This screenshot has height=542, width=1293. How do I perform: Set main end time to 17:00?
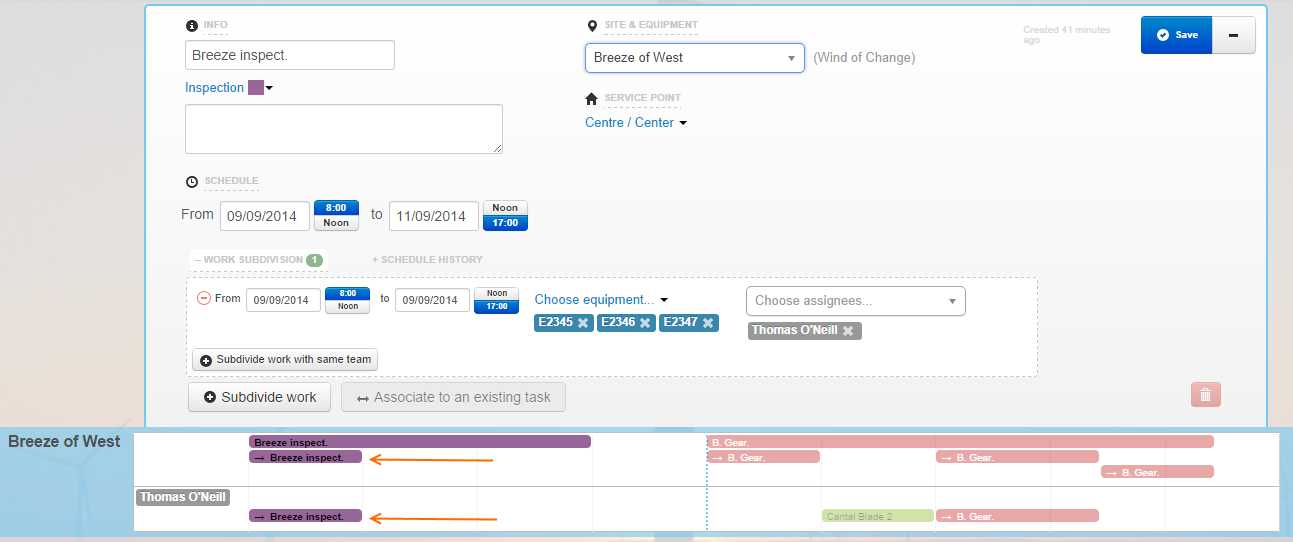click(x=505, y=222)
